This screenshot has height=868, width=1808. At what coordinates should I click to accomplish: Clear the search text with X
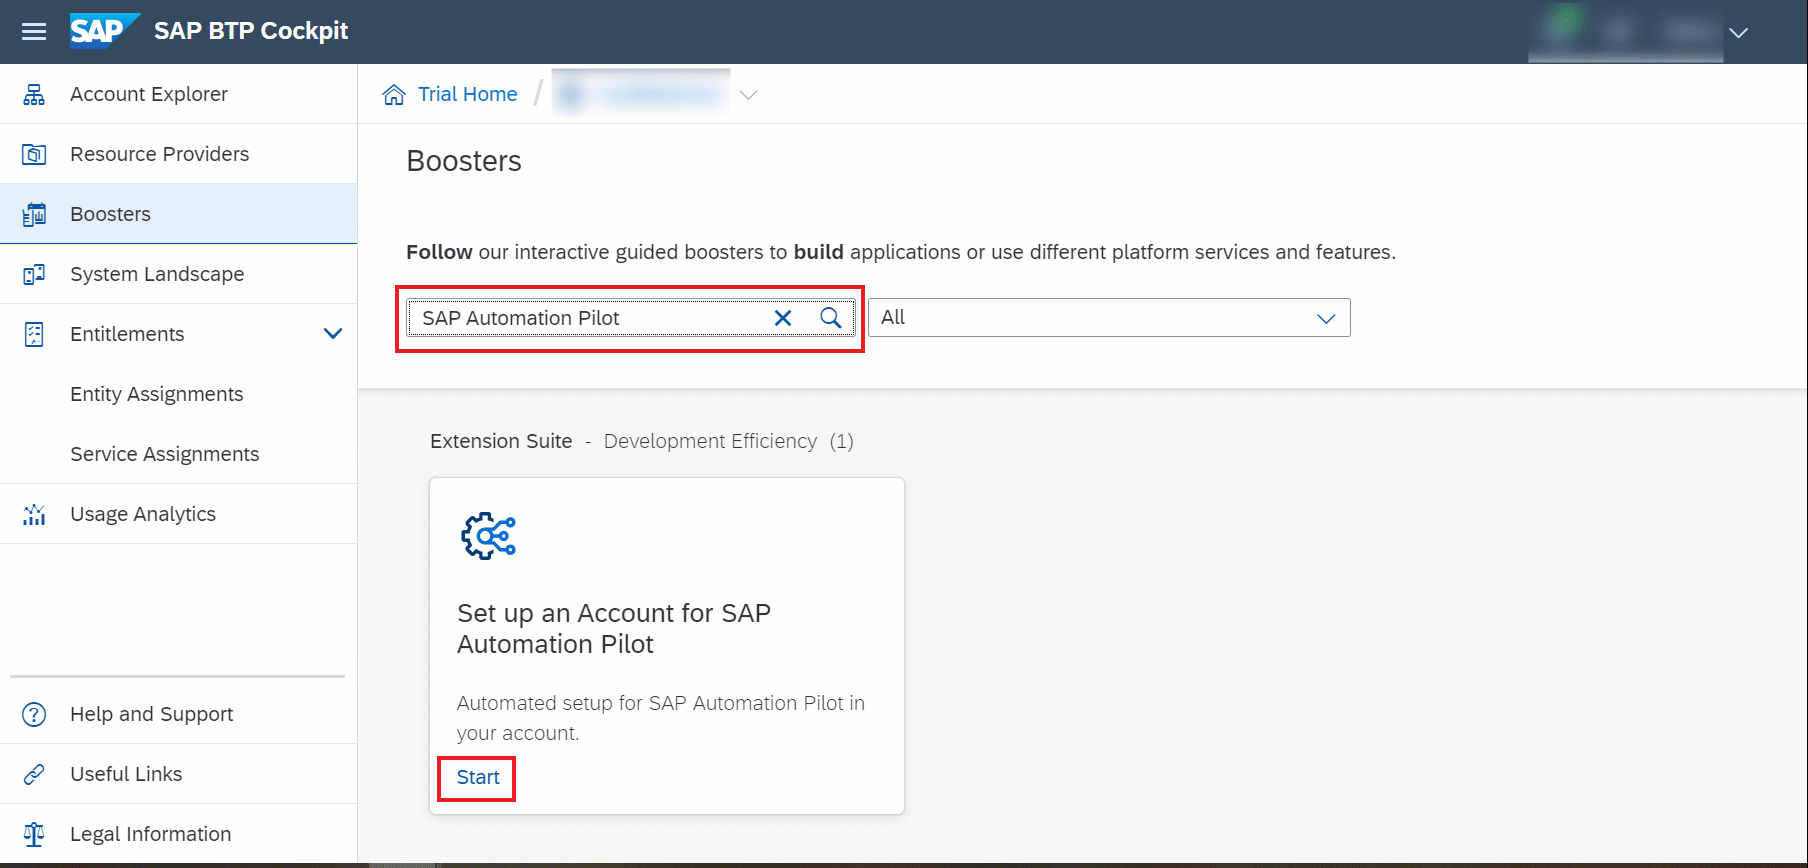[783, 318]
